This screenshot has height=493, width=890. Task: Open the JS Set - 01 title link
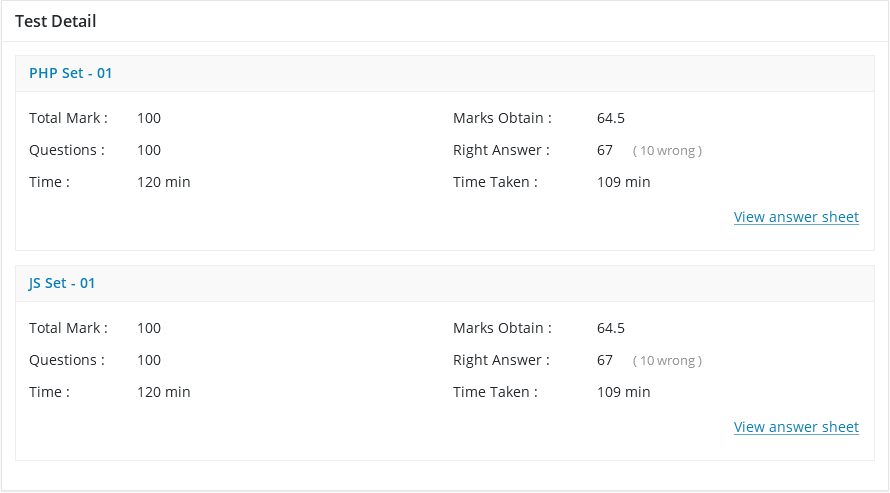tap(62, 283)
